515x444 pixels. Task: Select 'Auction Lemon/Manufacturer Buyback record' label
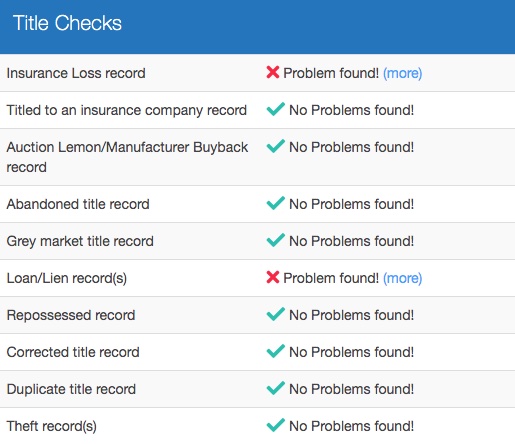(127, 157)
